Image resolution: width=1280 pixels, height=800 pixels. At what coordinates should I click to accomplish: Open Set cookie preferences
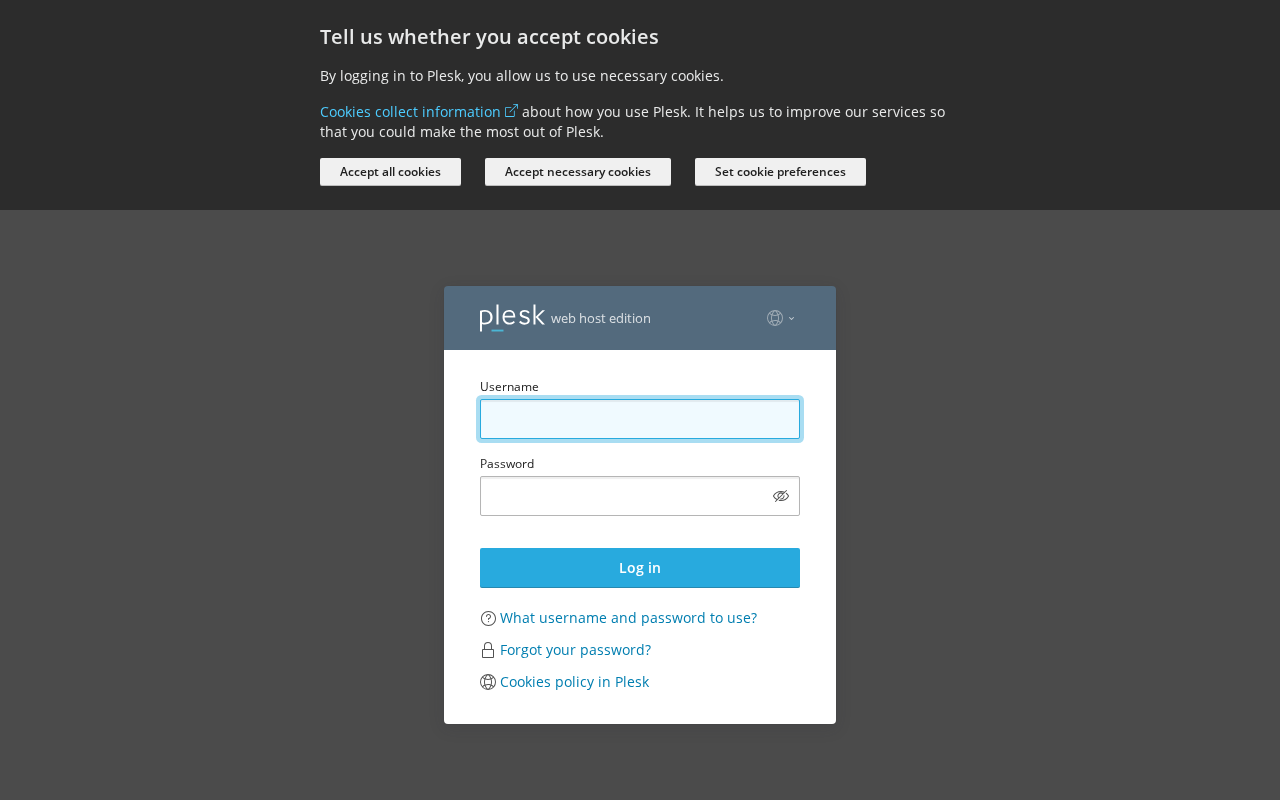tap(780, 172)
